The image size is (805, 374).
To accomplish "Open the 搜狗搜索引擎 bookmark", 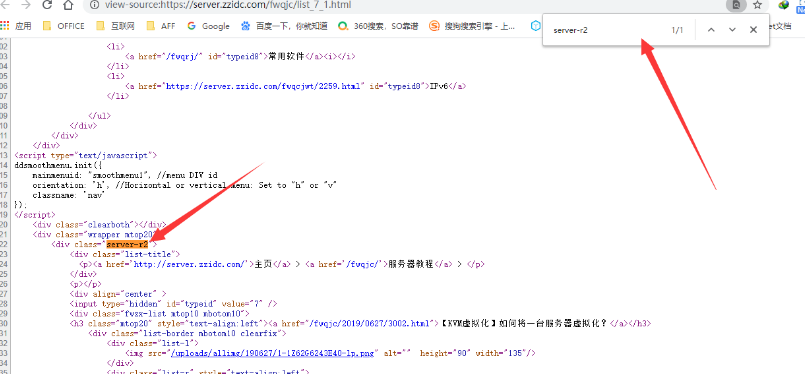I will [x=472, y=26].
